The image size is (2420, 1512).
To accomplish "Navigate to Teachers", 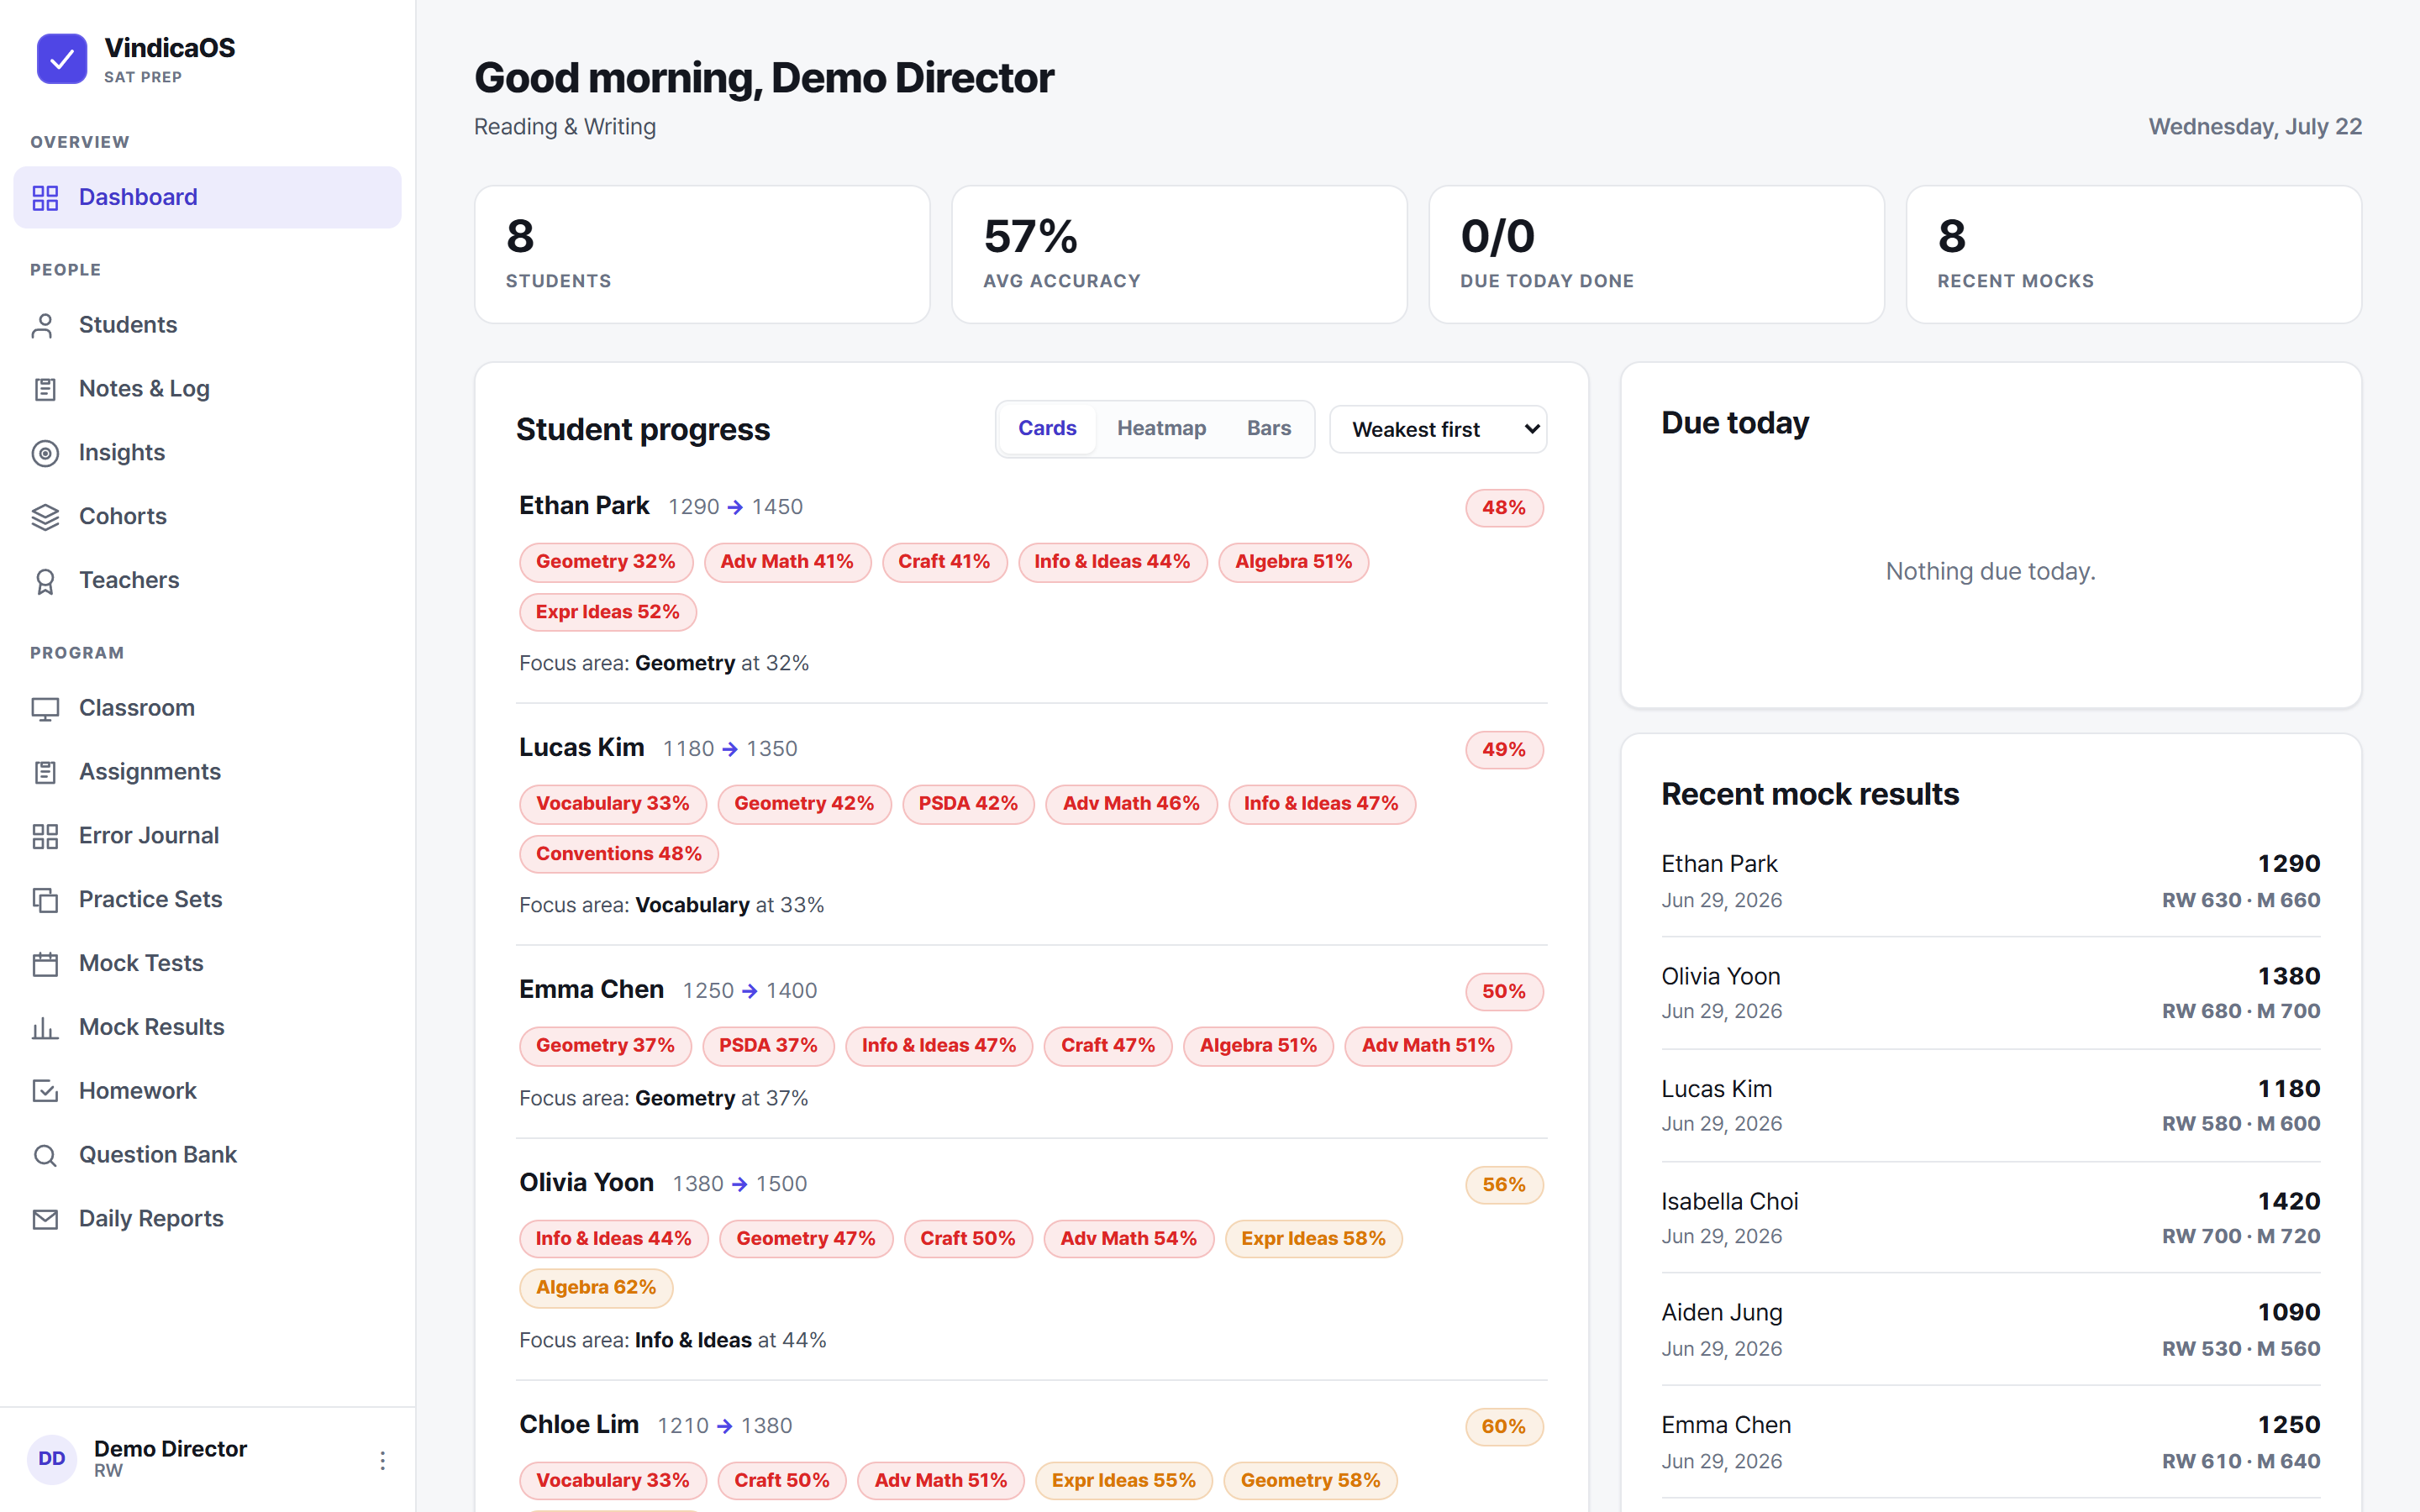I will 207,581.
